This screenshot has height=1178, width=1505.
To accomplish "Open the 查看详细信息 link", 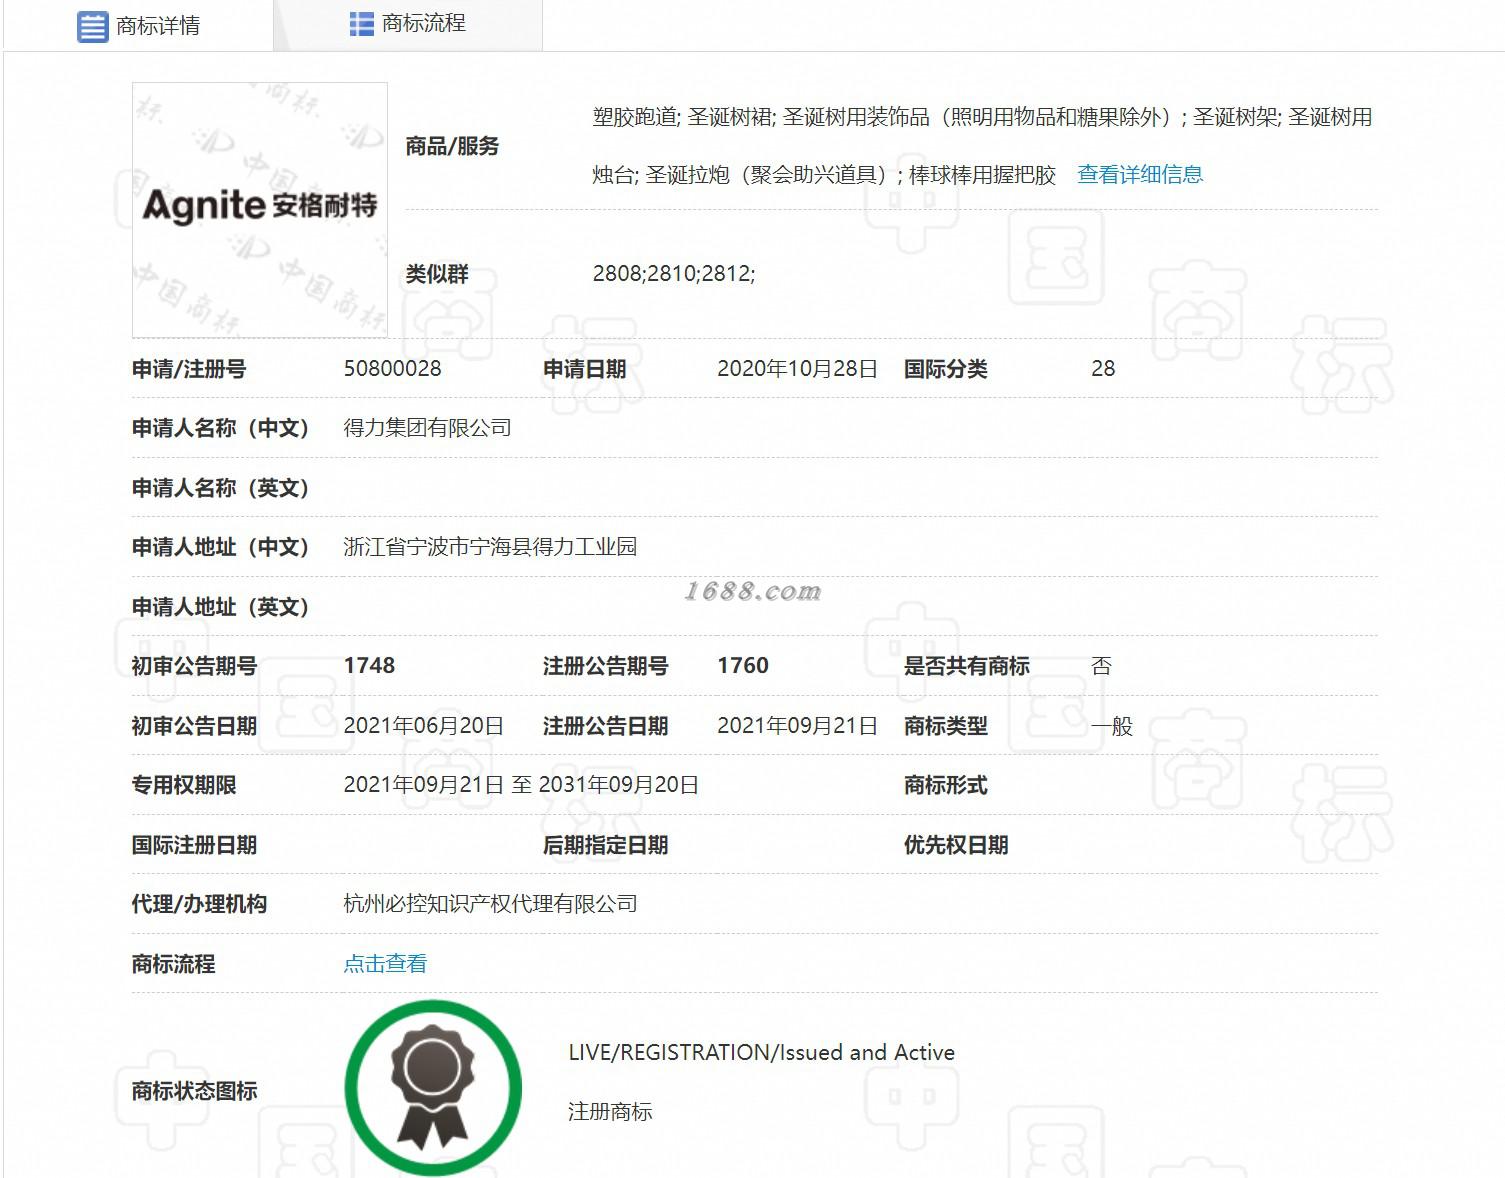I will (x=1140, y=175).
